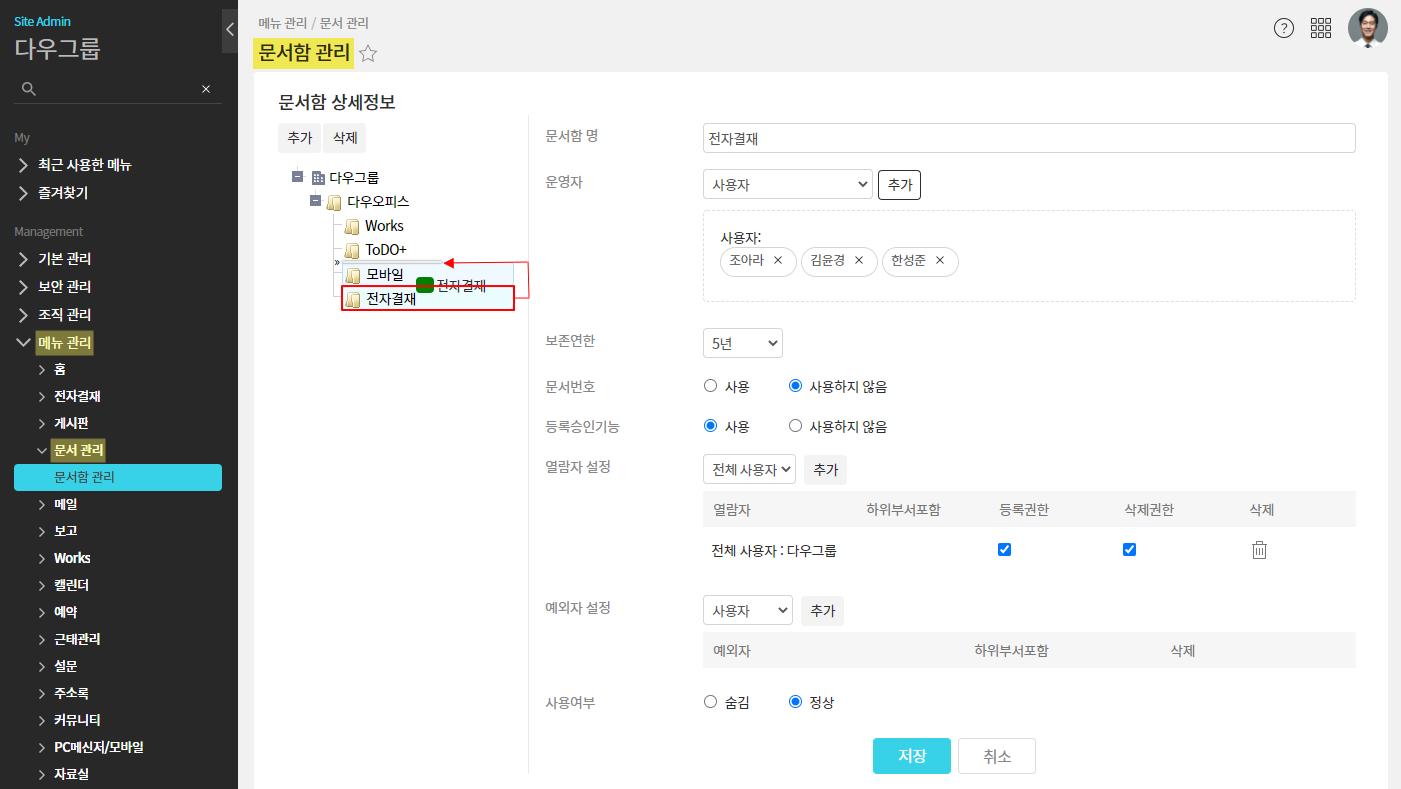Toggle the 등록권한 checkbox

[1005, 550]
